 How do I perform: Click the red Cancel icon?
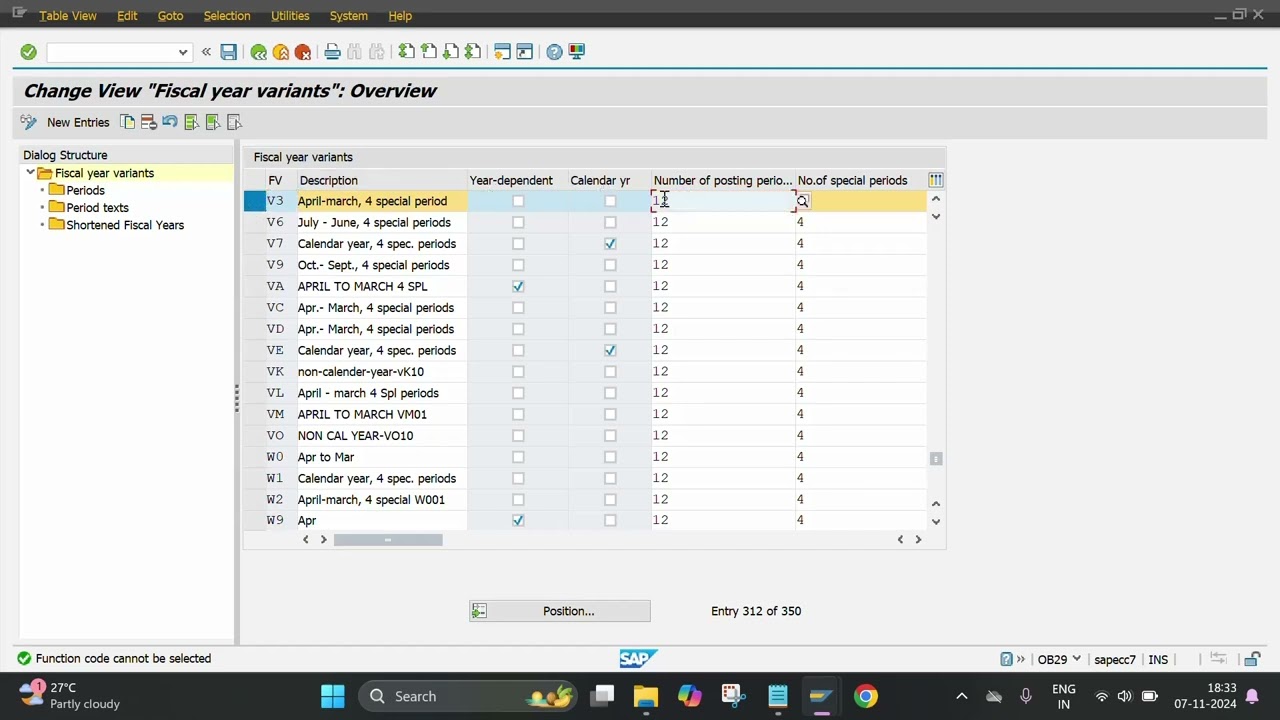[x=303, y=52]
